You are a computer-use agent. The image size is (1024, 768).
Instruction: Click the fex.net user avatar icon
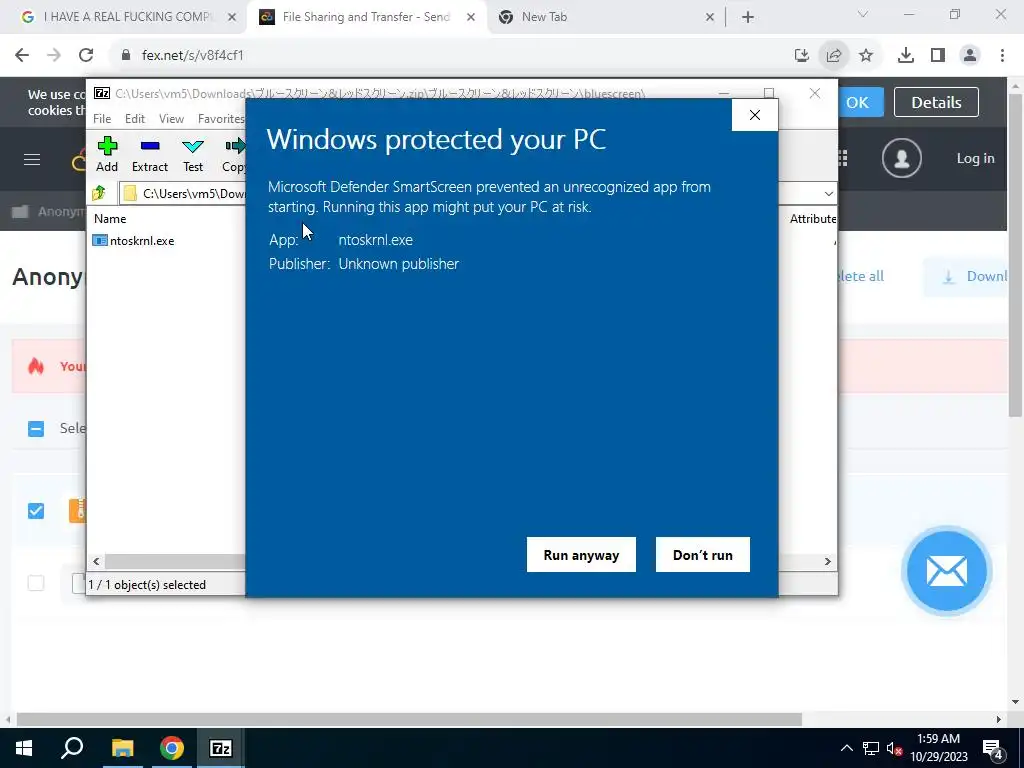point(901,158)
